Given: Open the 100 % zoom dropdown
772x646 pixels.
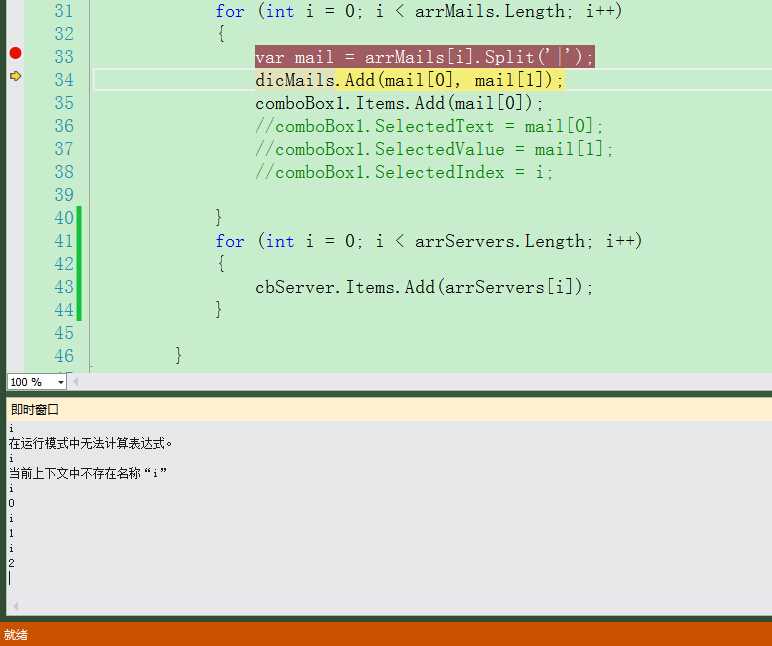Looking at the screenshot, I should [61, 382].
